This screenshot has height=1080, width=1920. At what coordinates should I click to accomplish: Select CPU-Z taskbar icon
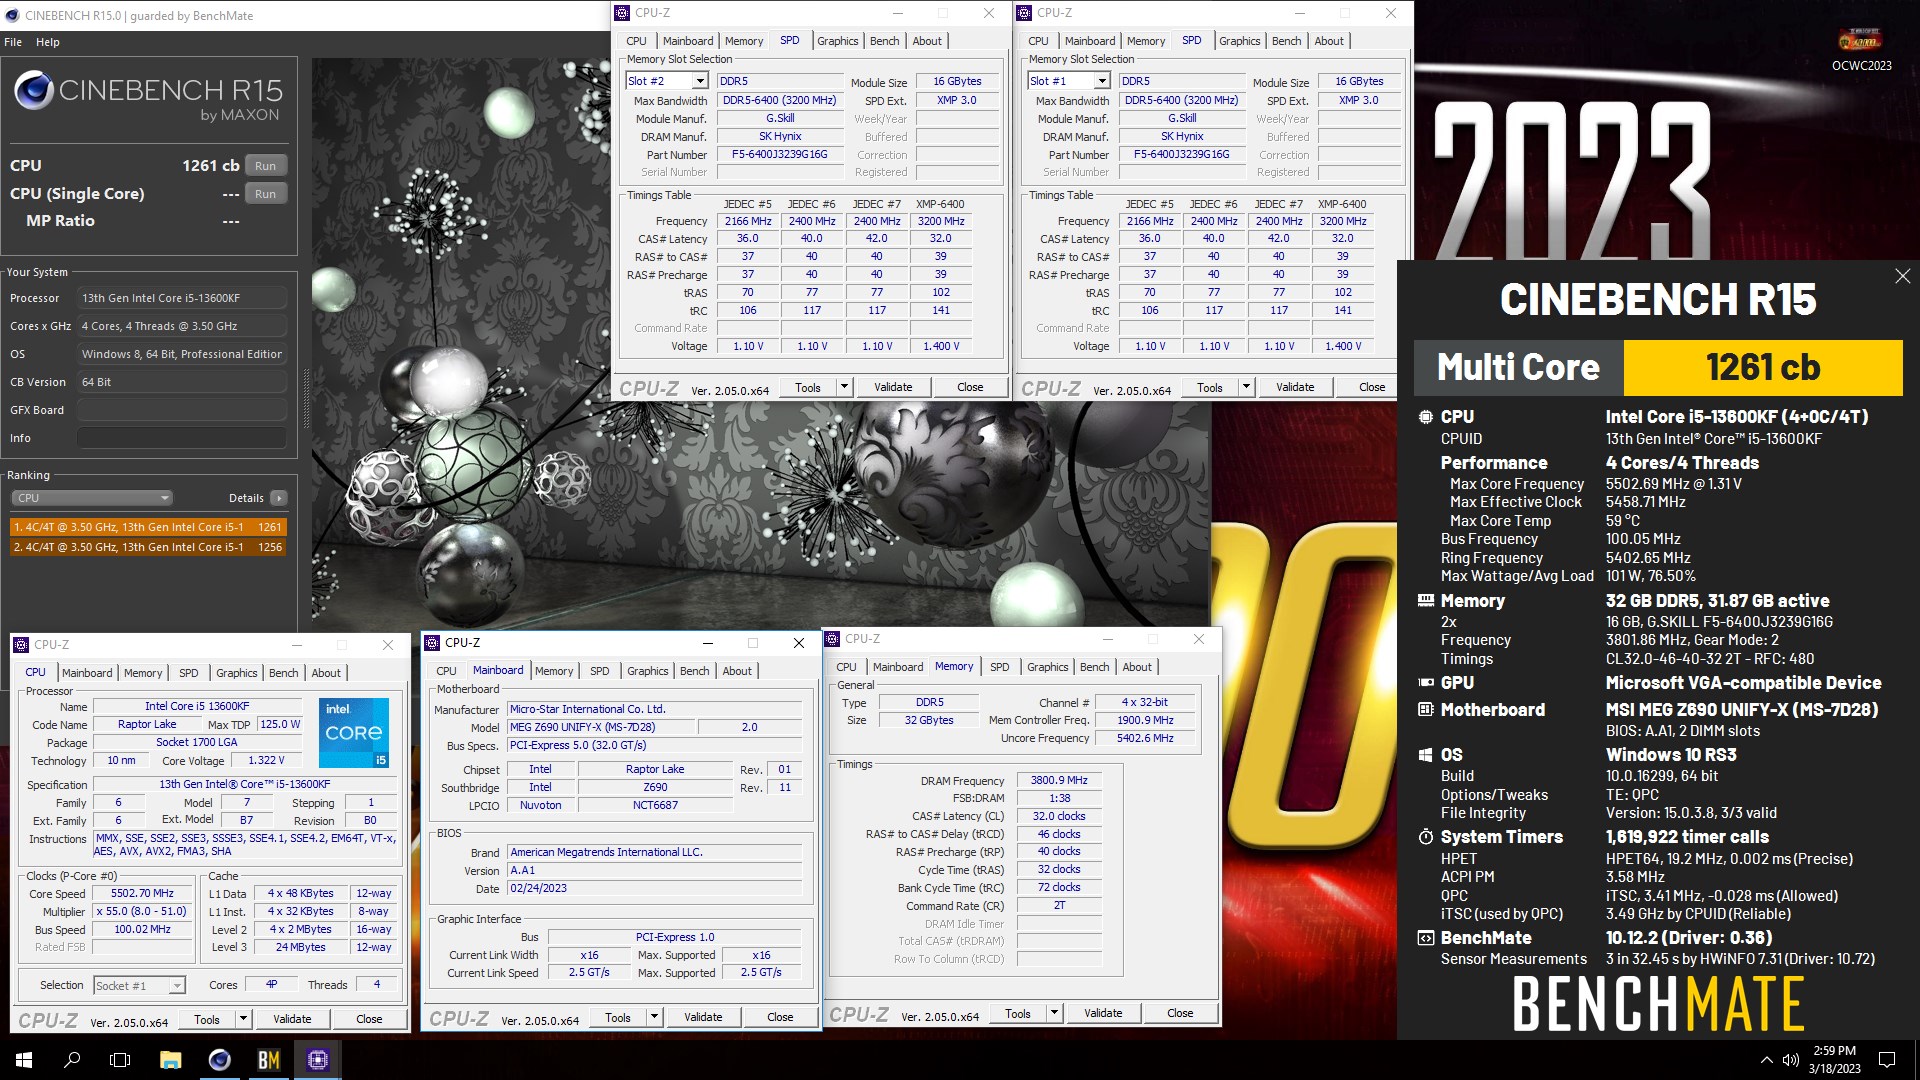pyautogui.click(x=317, y=1060)
